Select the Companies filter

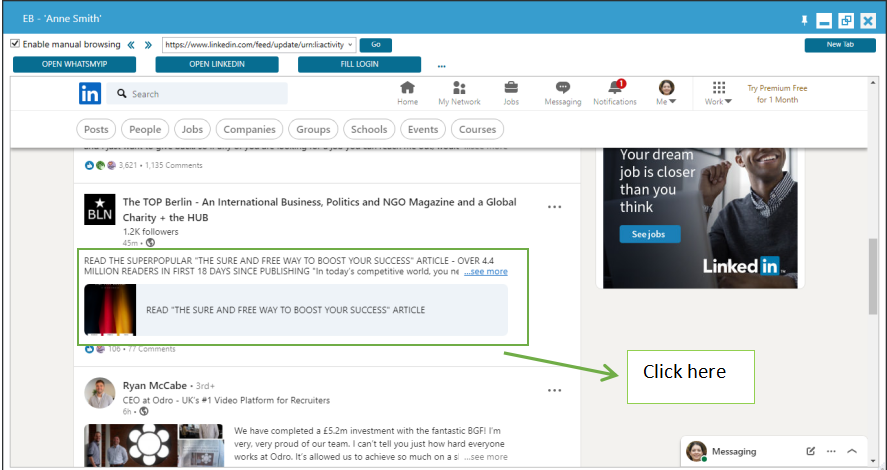(249, 130)
